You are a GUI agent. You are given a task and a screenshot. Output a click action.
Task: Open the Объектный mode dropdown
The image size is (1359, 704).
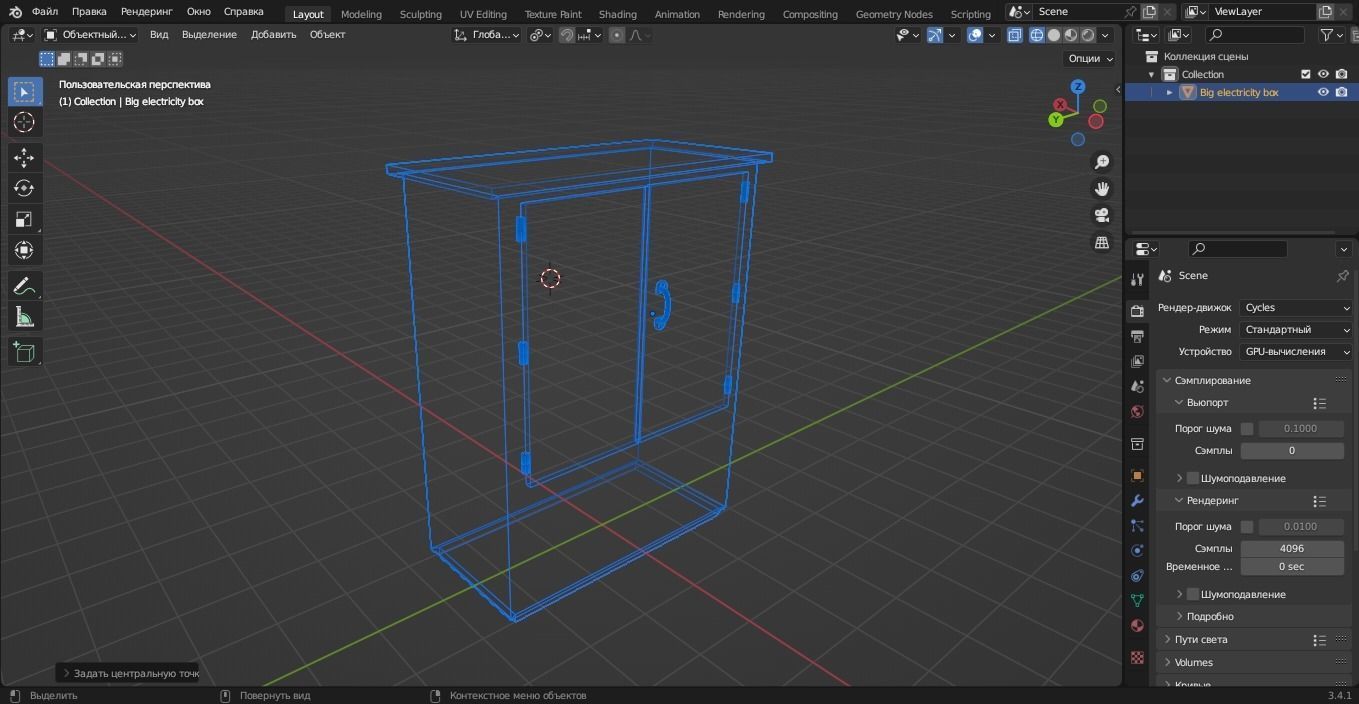(92, 35)
